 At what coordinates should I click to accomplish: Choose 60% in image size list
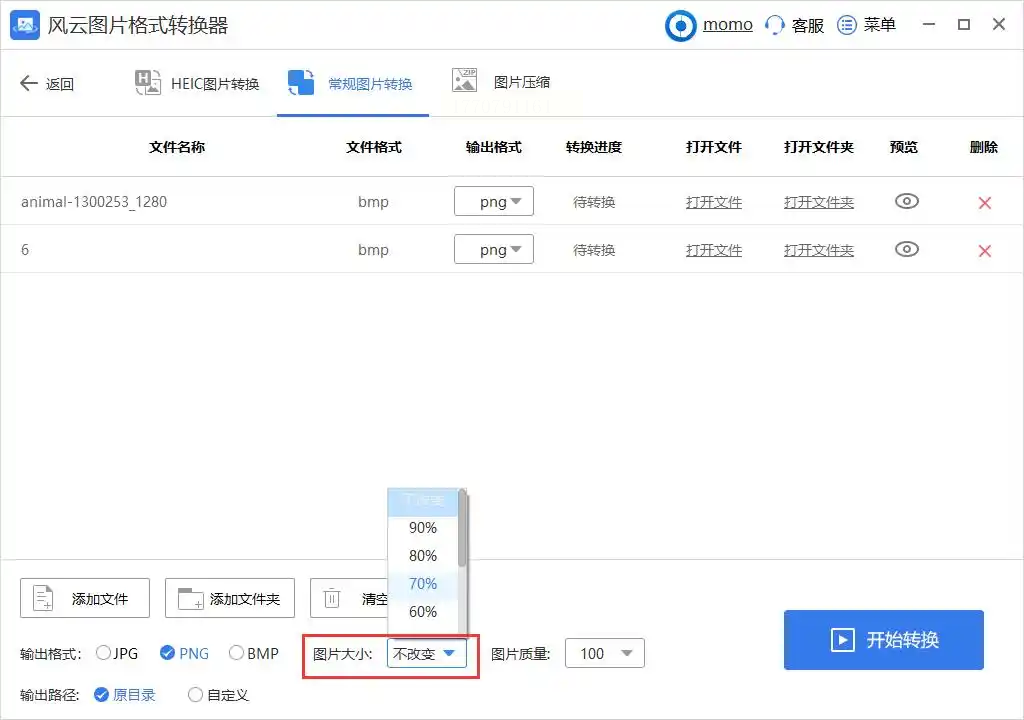[x=423, y=612]
